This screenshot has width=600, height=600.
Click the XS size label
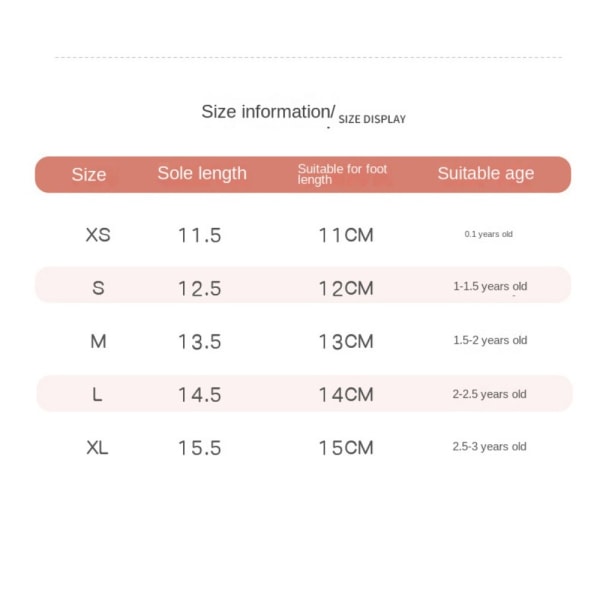click(98, 235)
